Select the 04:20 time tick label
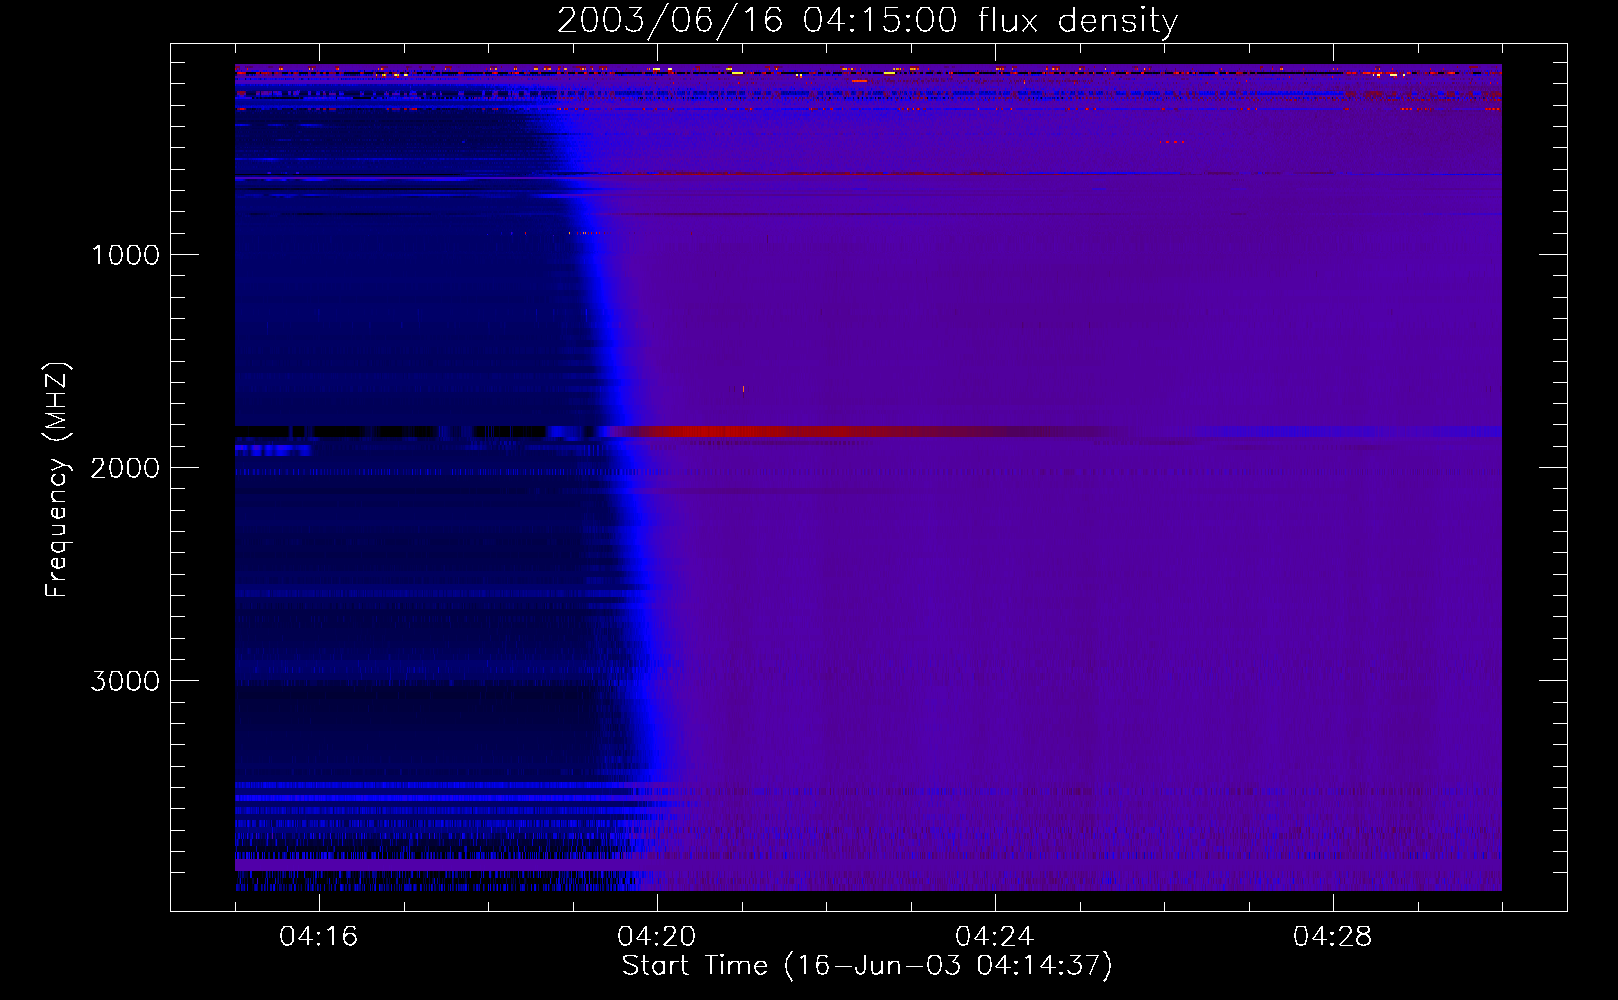 pos(657,937)
